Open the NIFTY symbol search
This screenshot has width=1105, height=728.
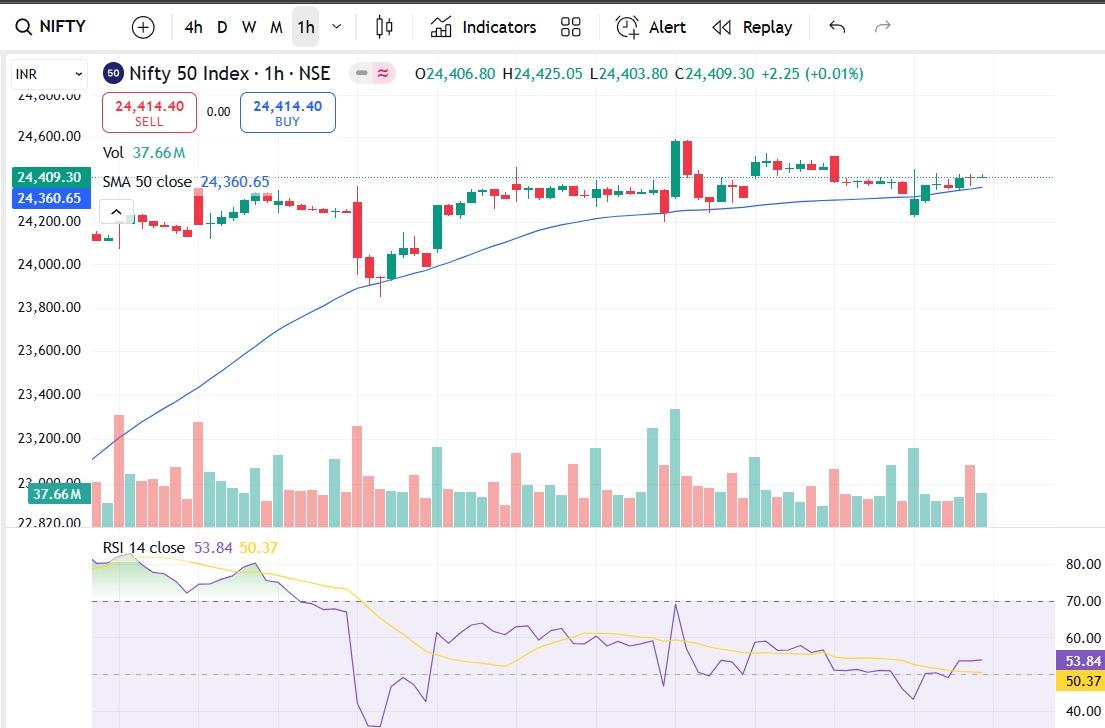pos(51,27)
